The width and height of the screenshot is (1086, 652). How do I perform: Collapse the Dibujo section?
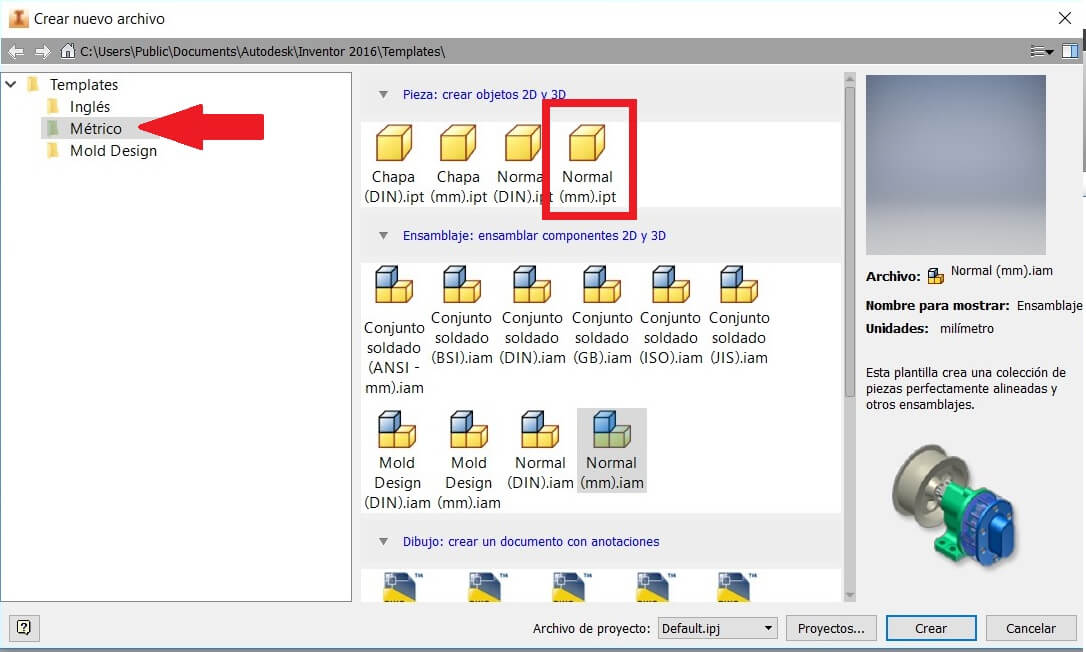click(x=383, y=542)
